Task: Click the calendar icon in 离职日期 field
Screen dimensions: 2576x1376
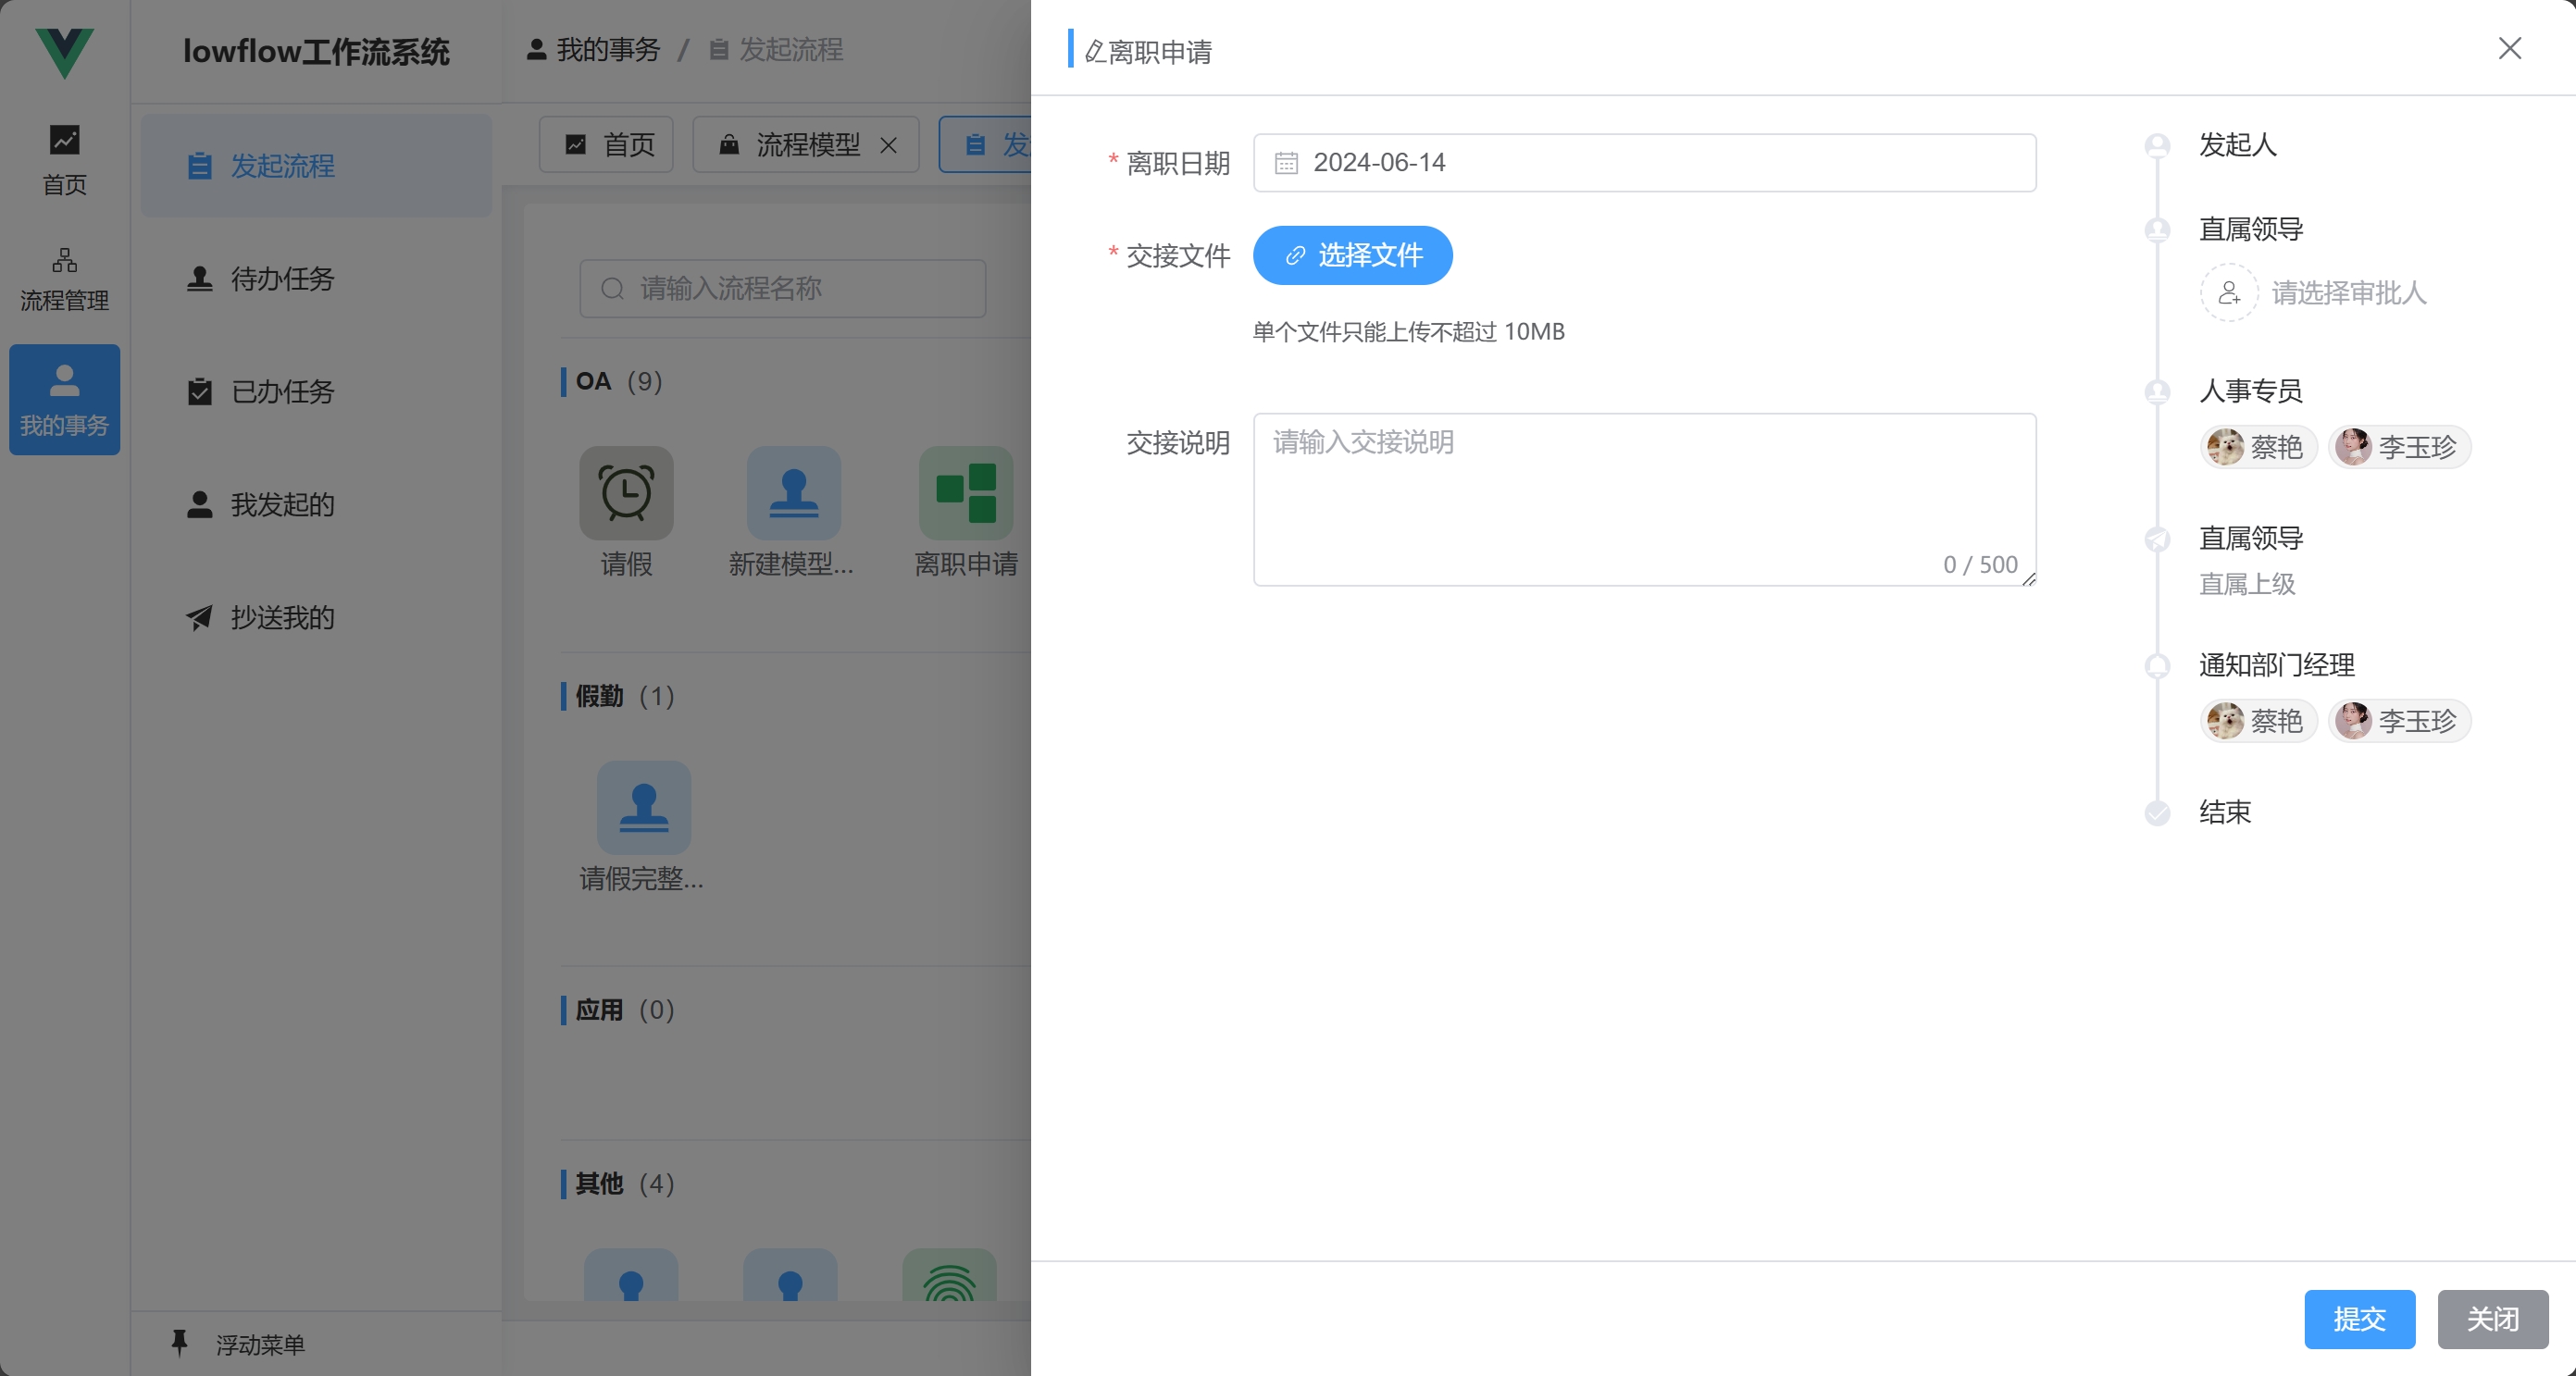Action: tap(1286, 163)
